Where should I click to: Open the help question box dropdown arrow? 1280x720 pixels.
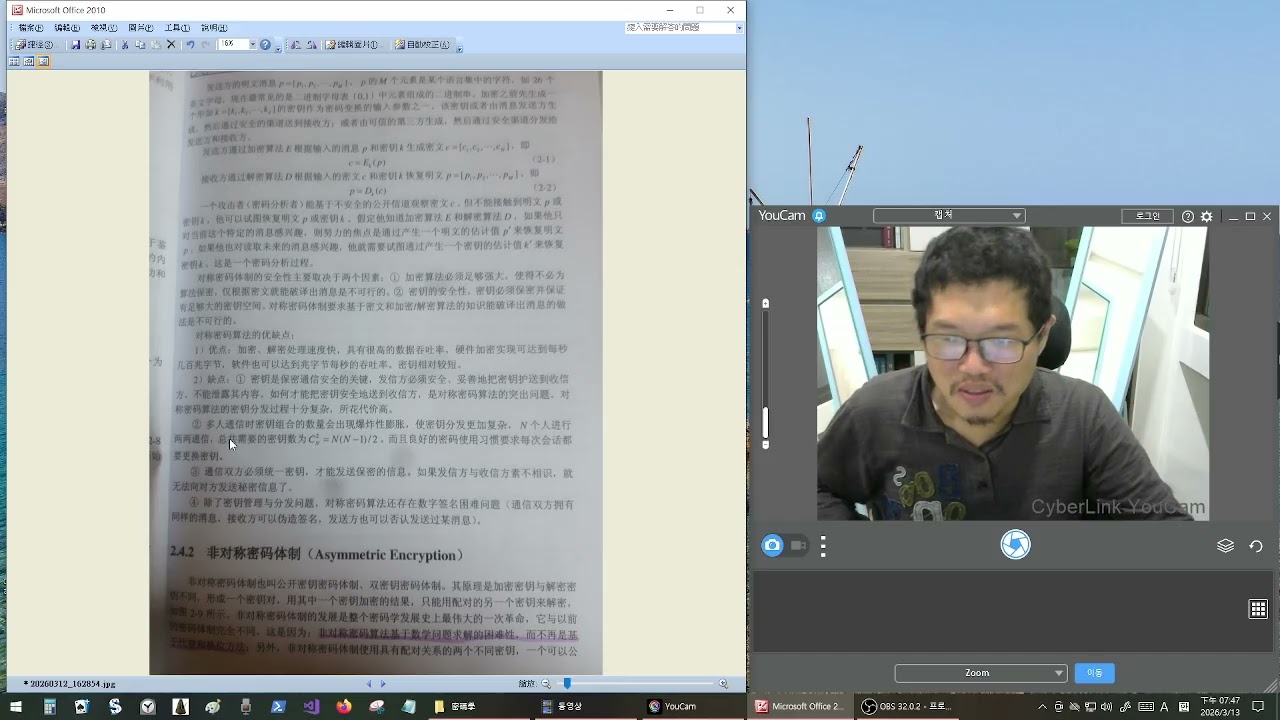click(739, 28)
